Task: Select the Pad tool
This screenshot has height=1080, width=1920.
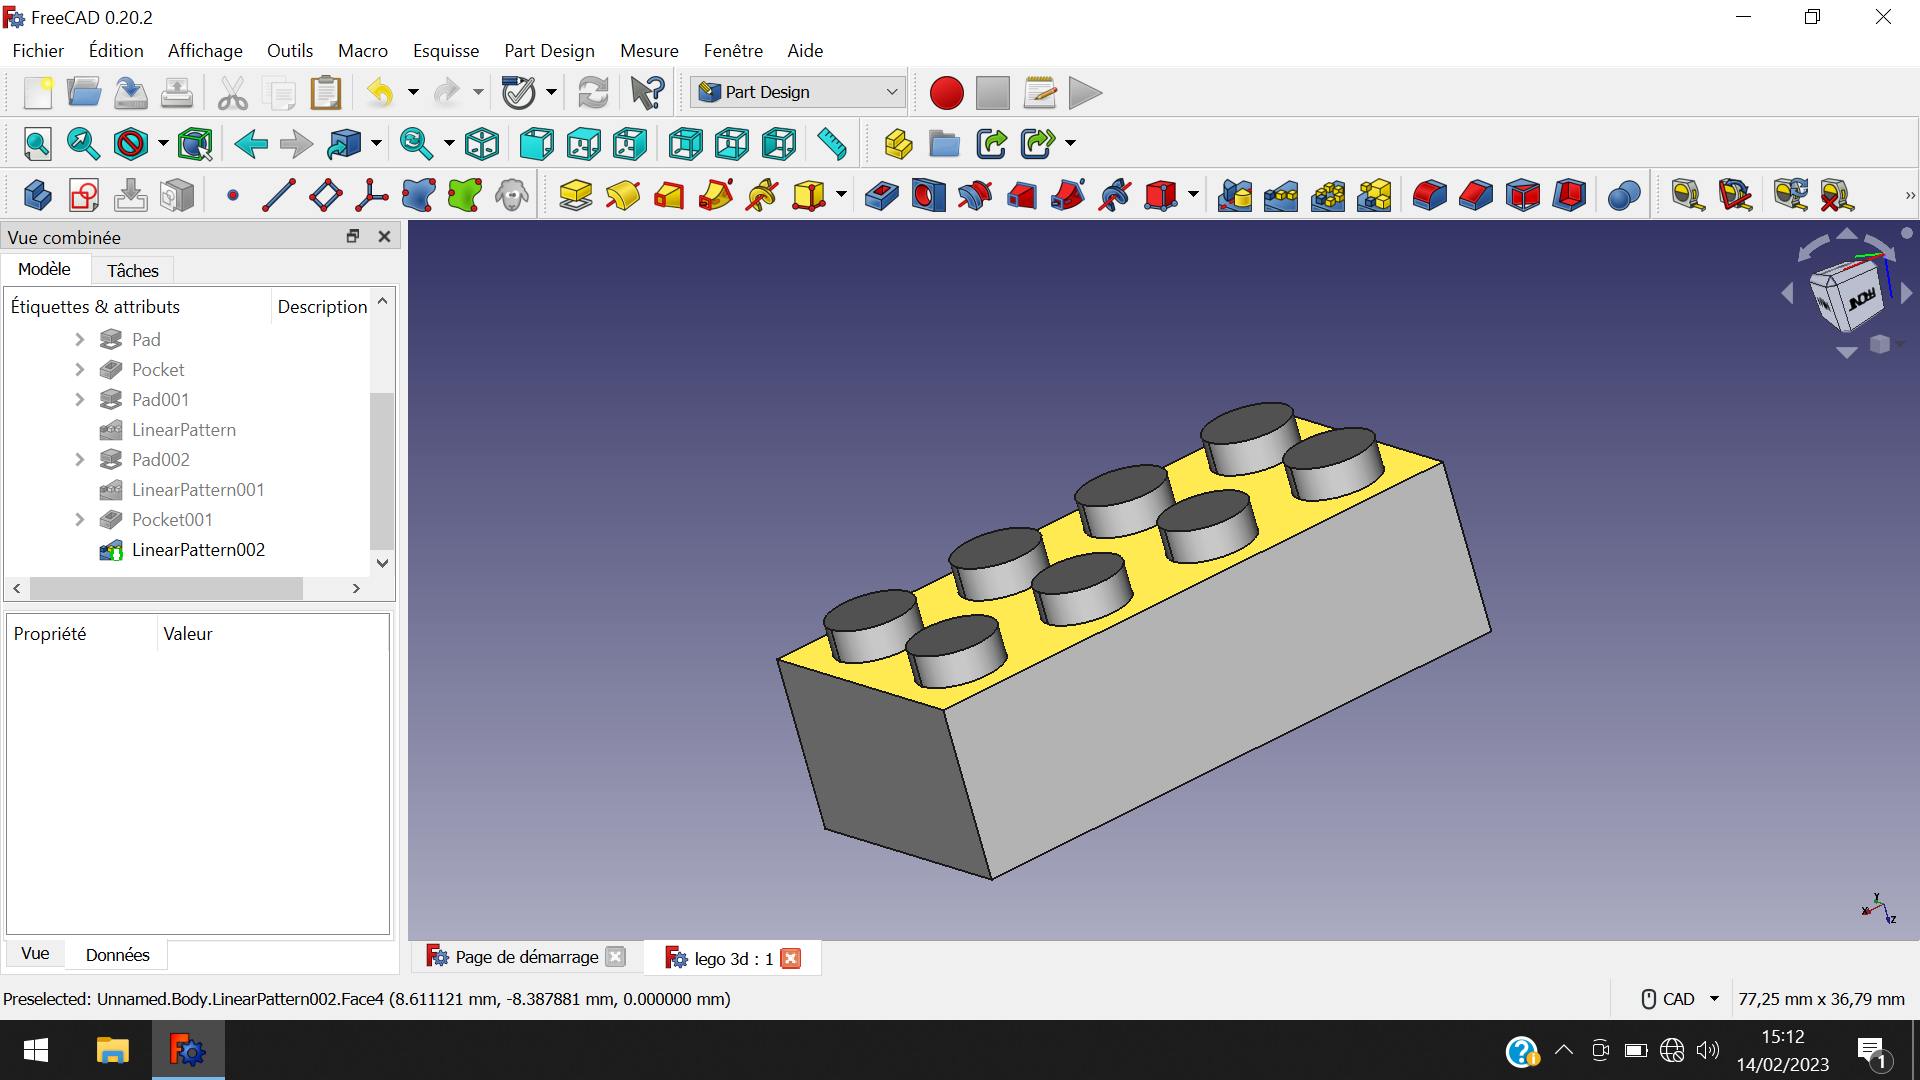Action: [575, 195]
